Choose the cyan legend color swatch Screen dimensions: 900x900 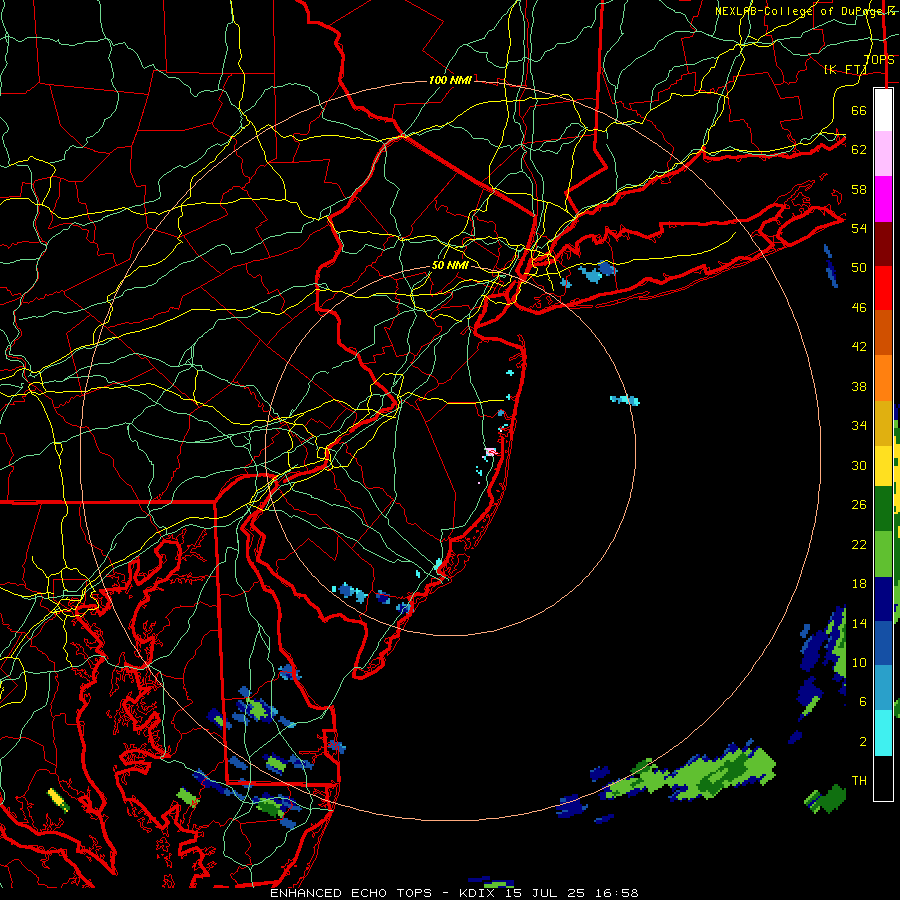click(883, 733)
